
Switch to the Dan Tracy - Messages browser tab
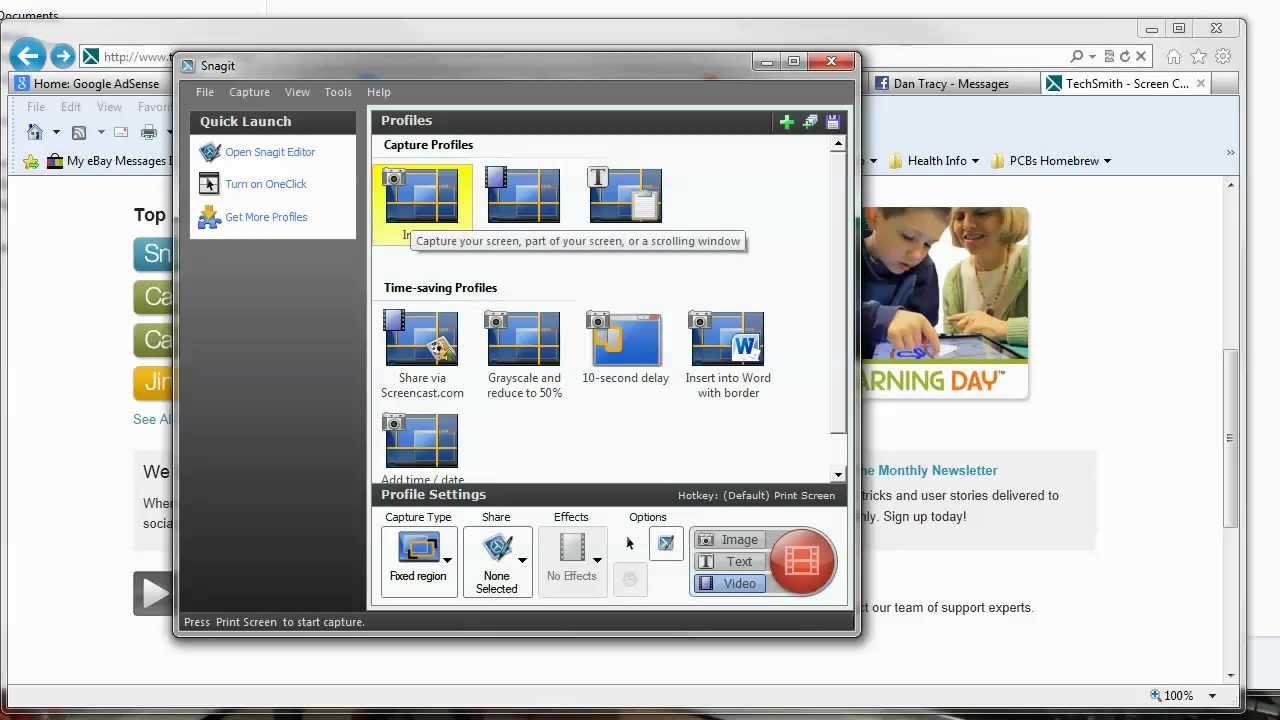(x=952, y=84)
